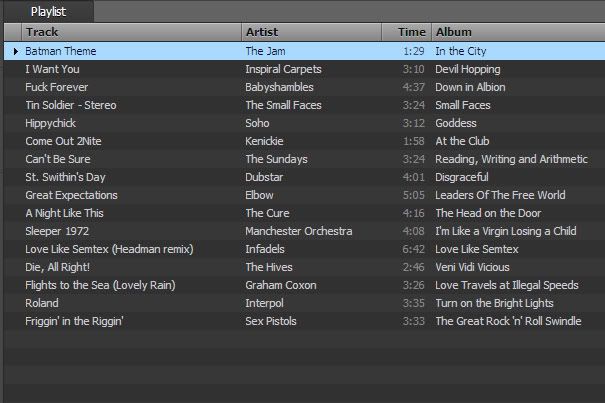Click Die, All Right! by The Hives
The height and width of the screenshot is (403, 605).
pyautogui.click(x=58, y=267)
